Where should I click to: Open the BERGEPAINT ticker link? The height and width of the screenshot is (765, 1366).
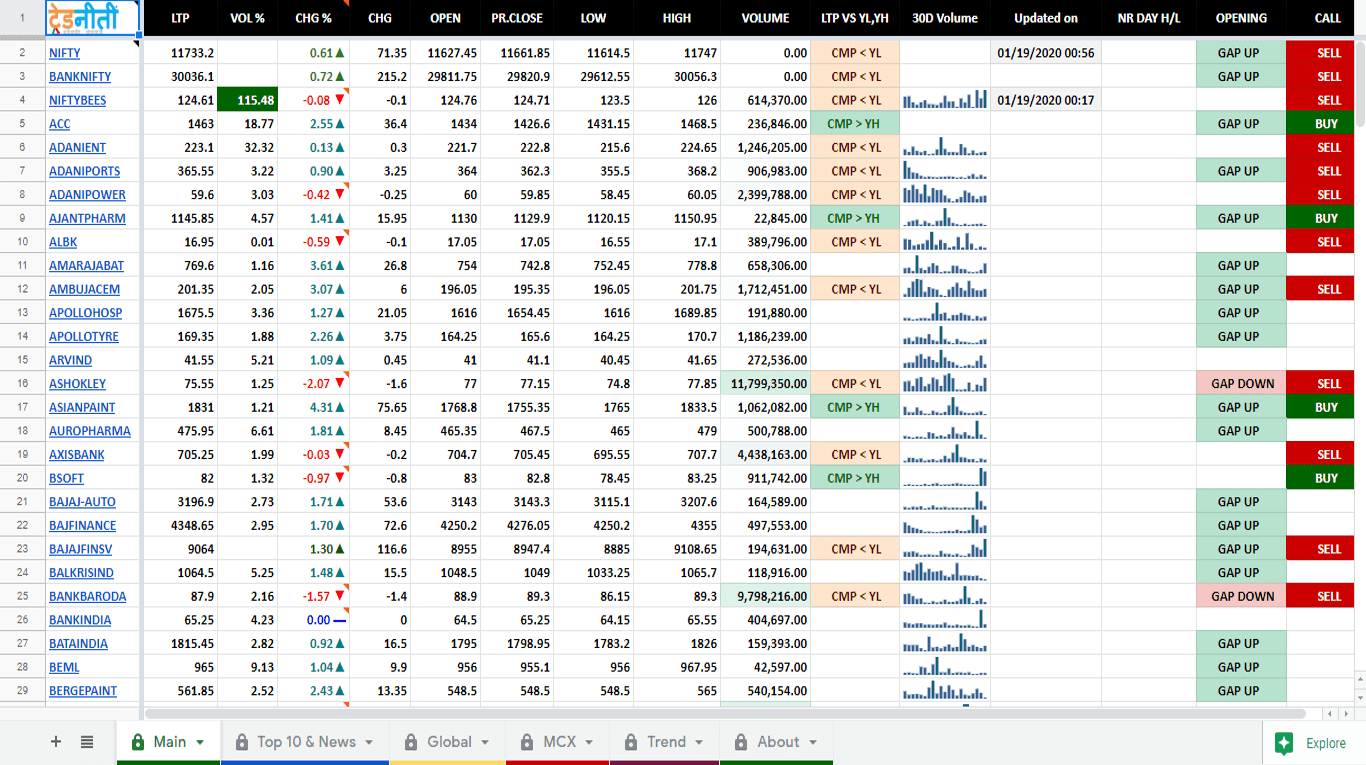coord(83,691)
